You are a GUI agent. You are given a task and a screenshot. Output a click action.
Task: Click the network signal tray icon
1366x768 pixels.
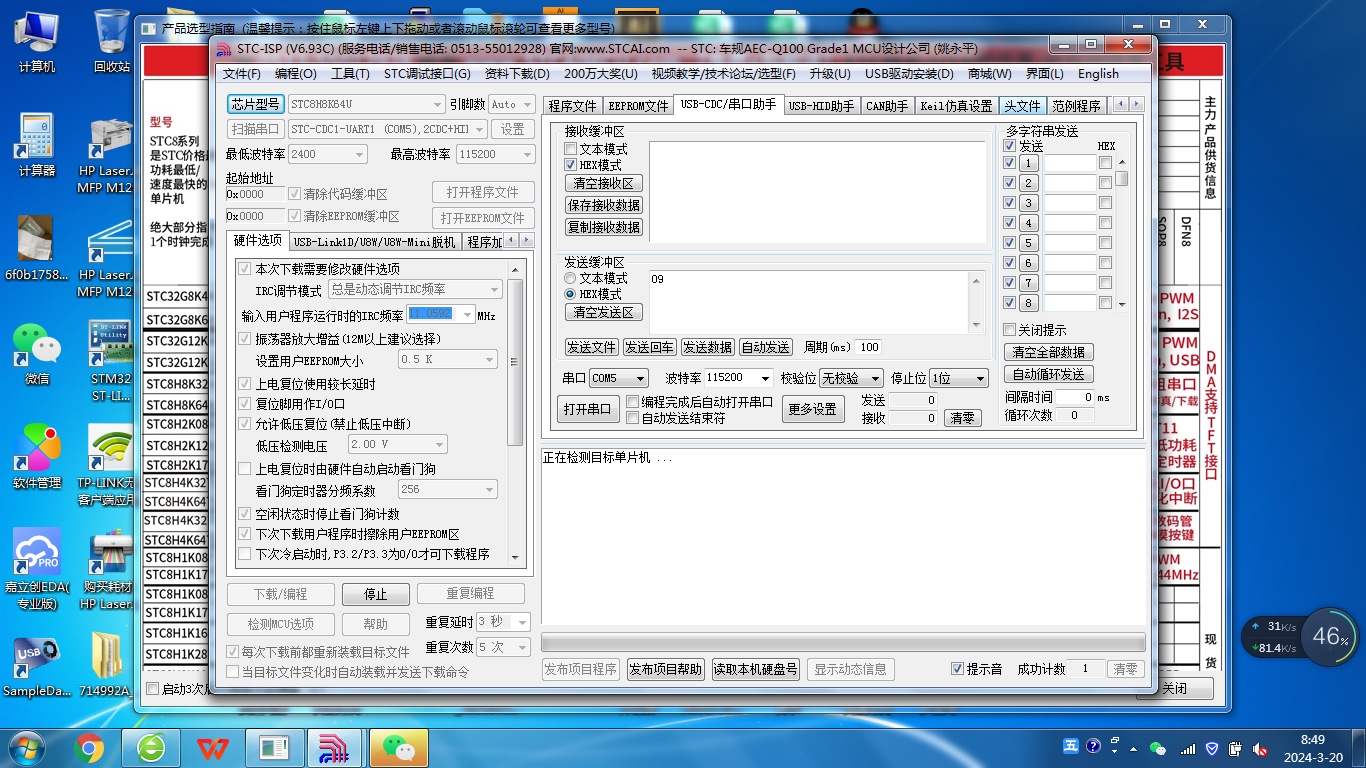point(1187,748)
